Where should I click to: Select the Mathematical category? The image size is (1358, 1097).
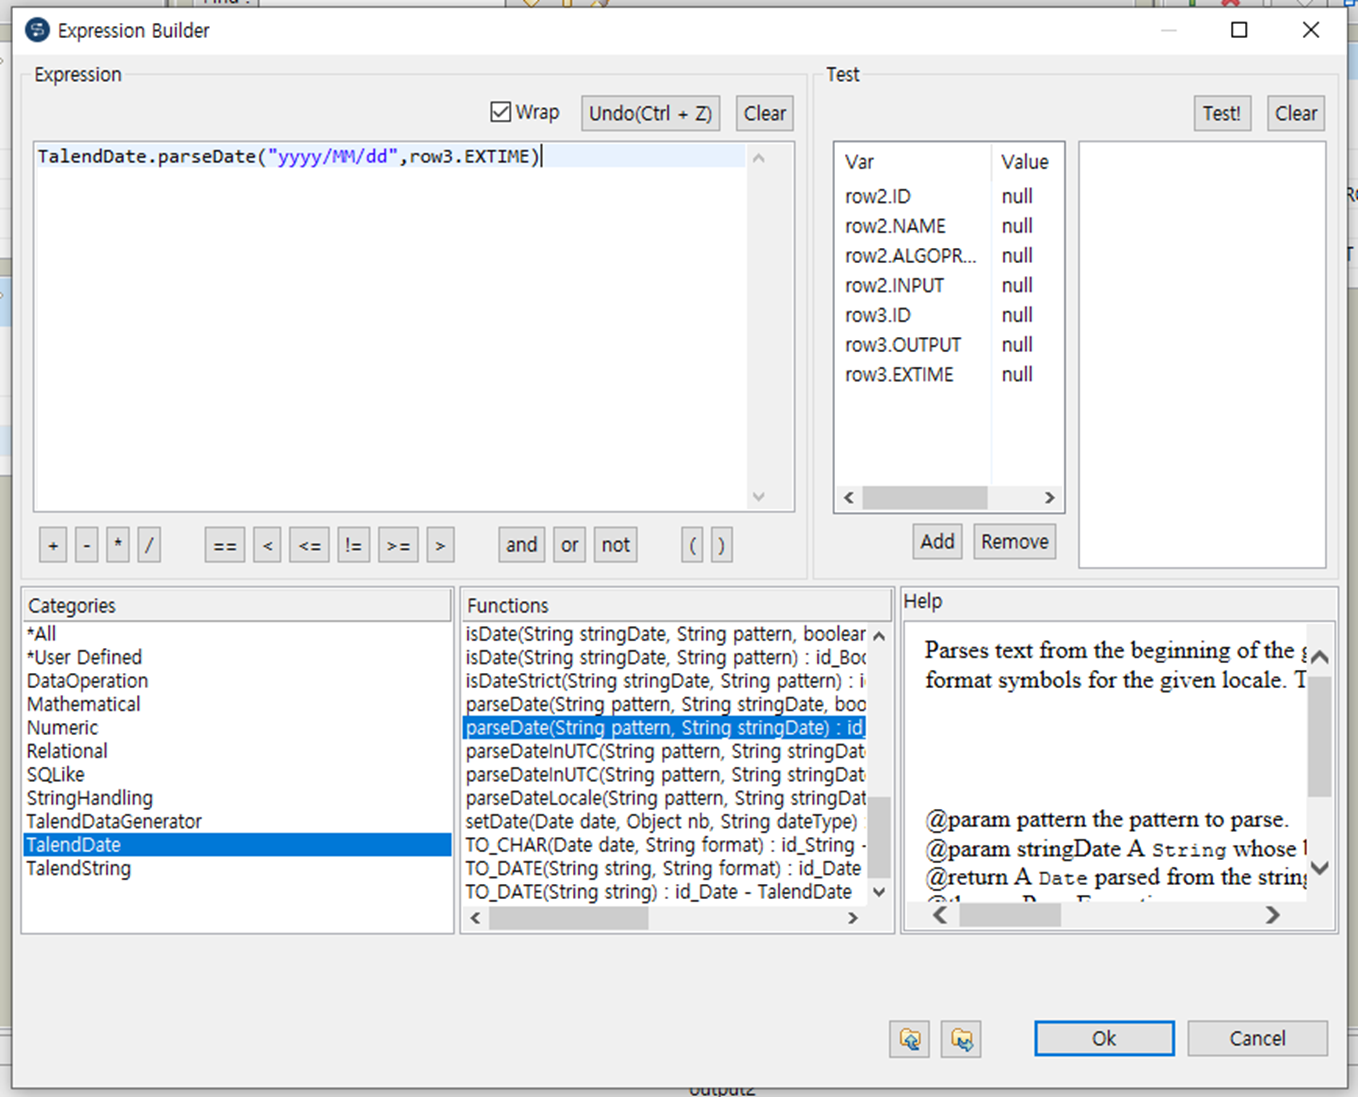(237, 704)
